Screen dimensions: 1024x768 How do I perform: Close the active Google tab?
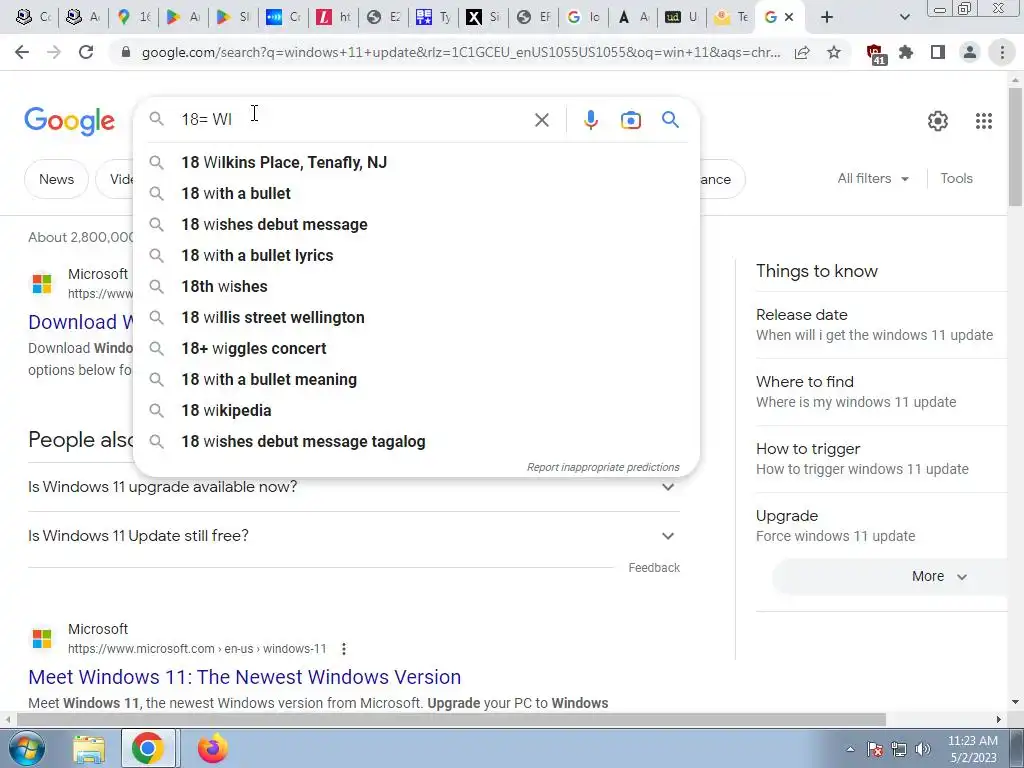point(789,17)
